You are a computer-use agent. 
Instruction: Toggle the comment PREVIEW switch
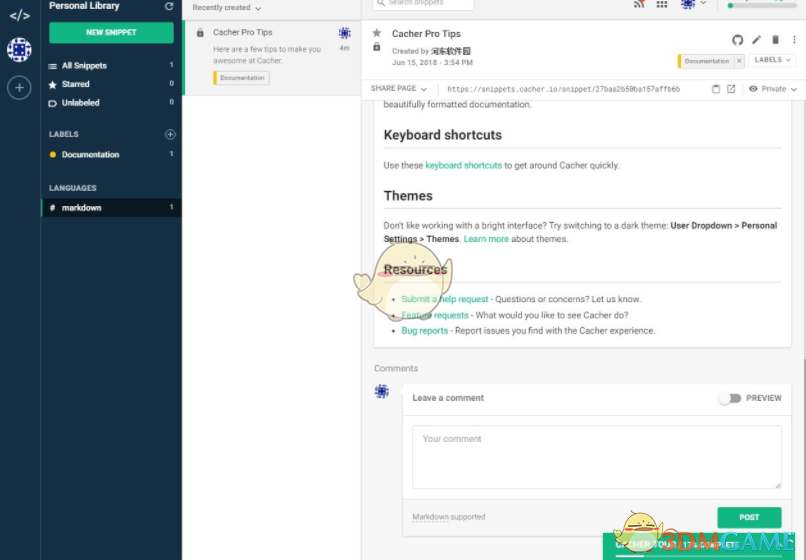[730, 398]
